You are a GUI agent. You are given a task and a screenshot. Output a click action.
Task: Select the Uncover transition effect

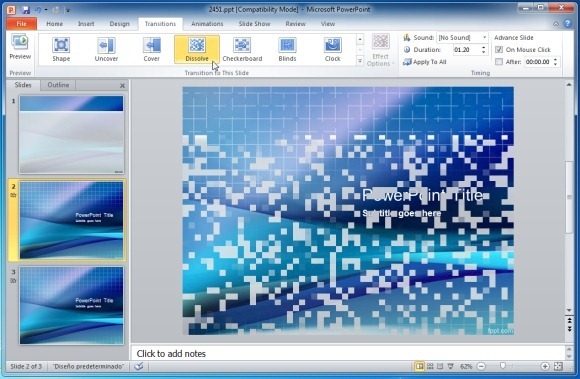tap(106, 49)
